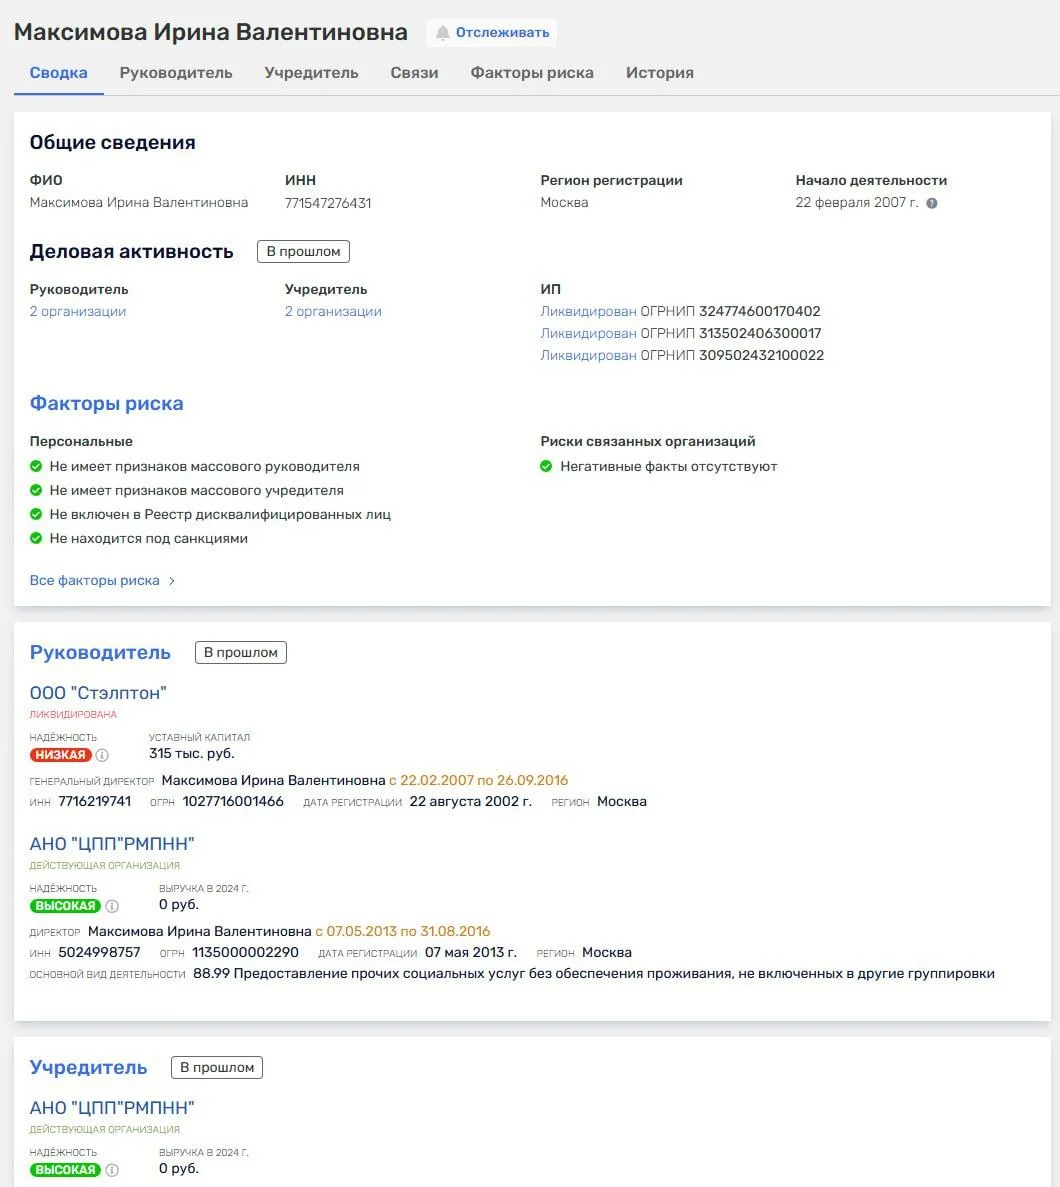Click the Москва value under Регион регистрации
The height and width of the screenshot is (1187, 1060).
(564, 203)
